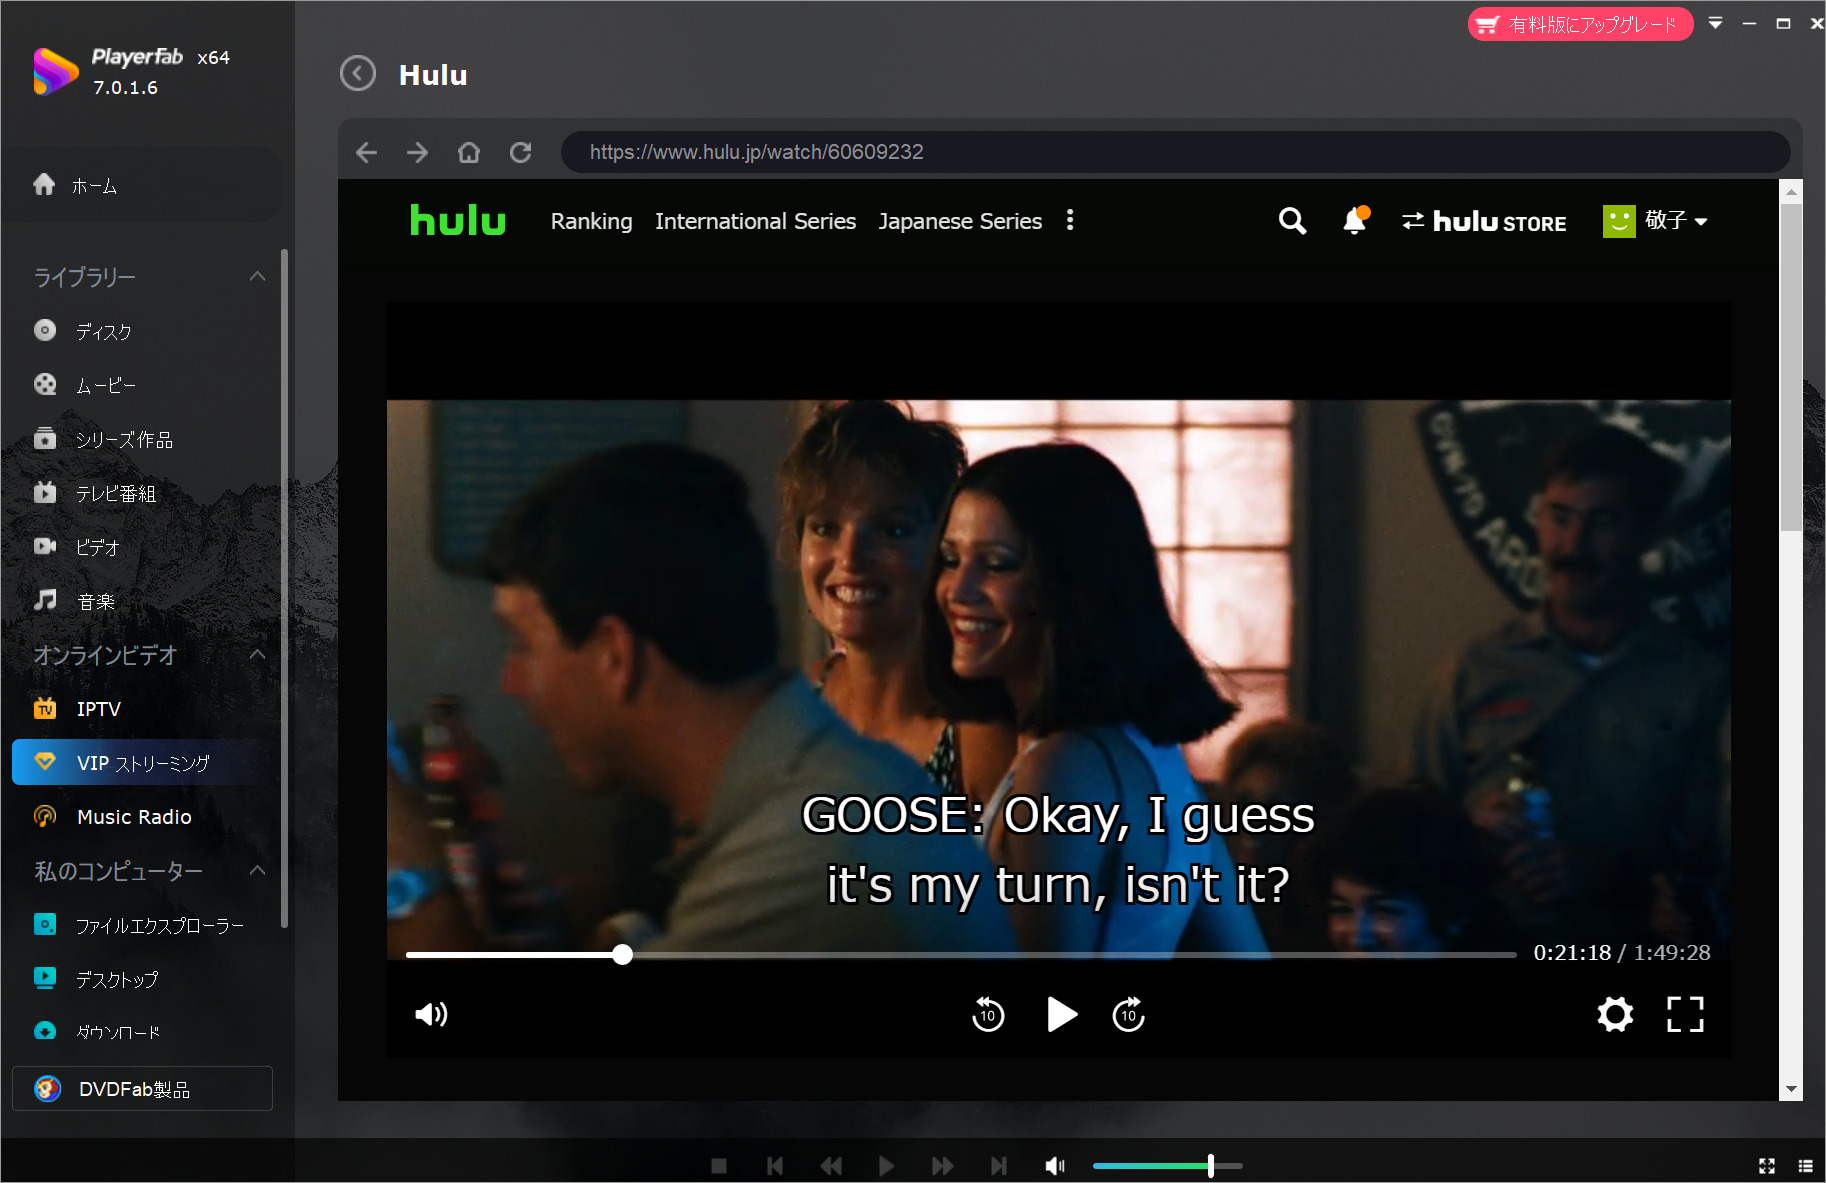The image size is (1826, 1183).
Task: Open the browser home page icon
Action: click(x=469, y=152)
